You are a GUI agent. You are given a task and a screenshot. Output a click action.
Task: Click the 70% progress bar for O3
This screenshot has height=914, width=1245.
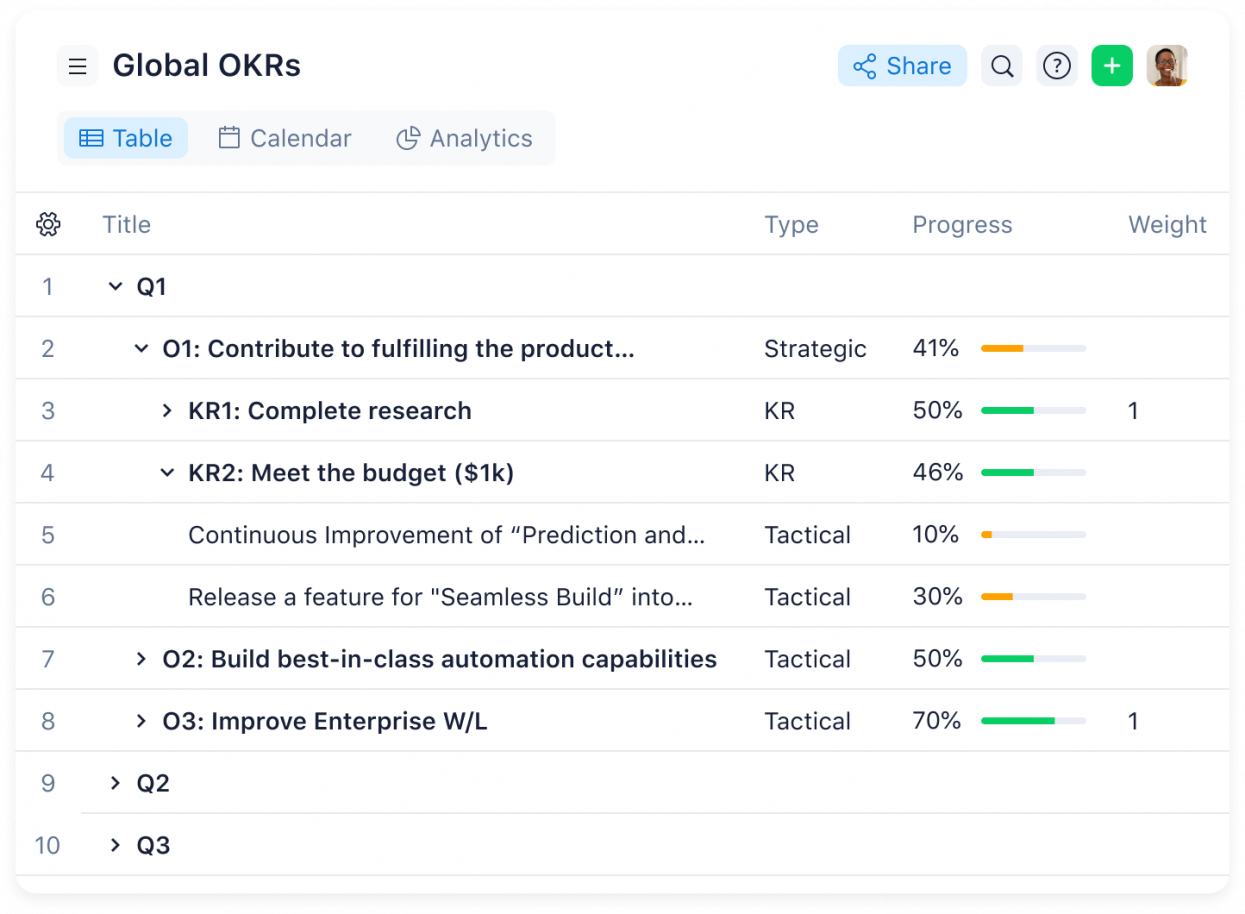(x=1033, y=721)
